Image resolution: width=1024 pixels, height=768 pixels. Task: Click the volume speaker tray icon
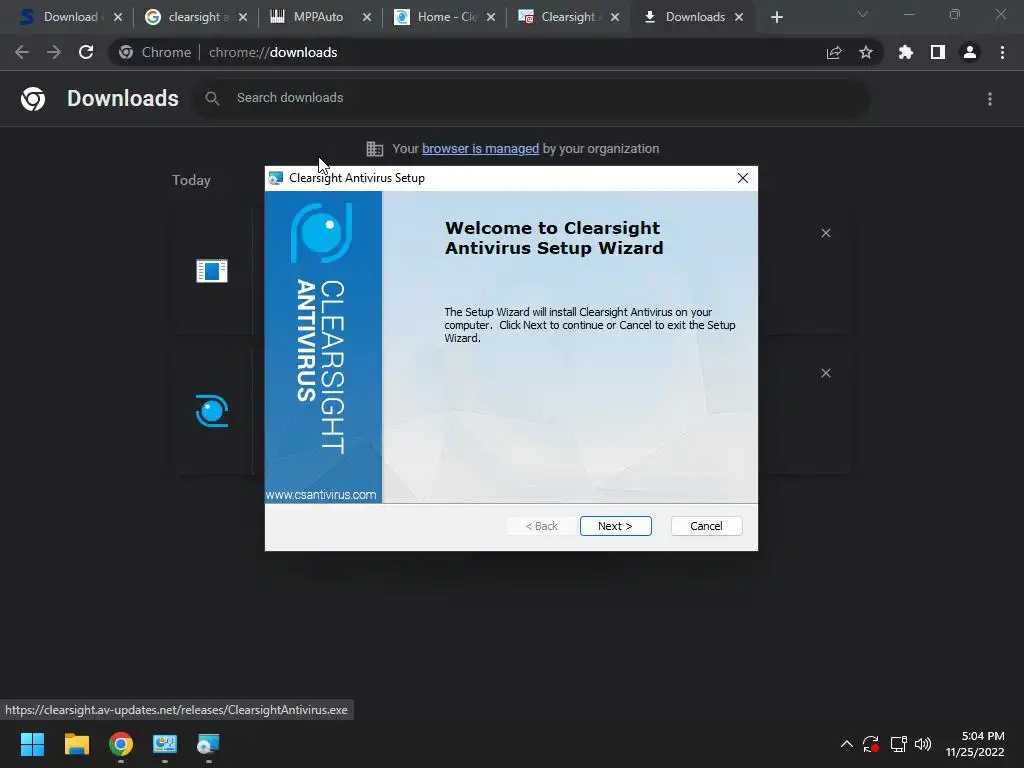point(923,744)
